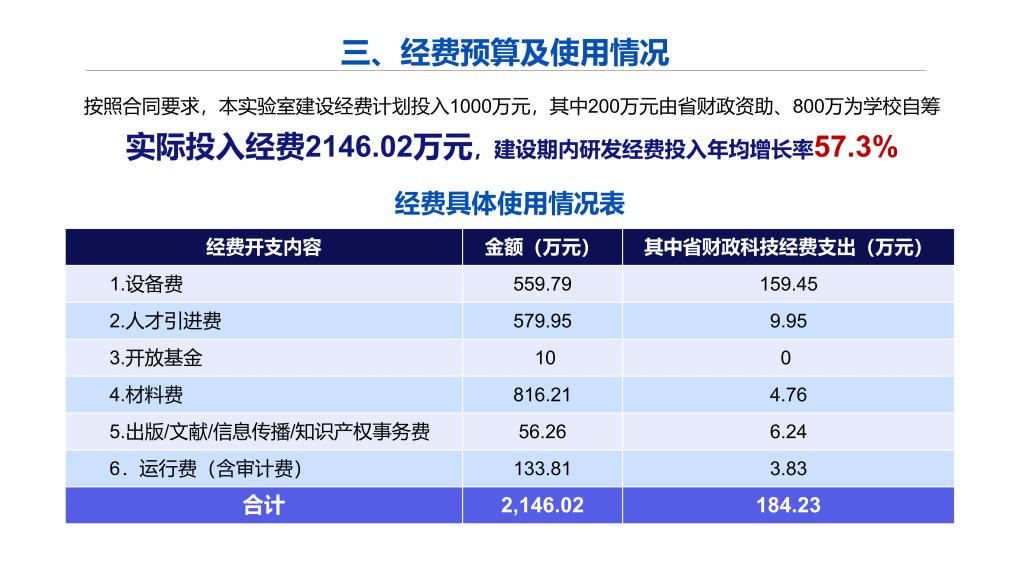Viewport: 1024px width, 575px height.
Task: Select the 经费开支内容 column header
Action: (264, 247)
